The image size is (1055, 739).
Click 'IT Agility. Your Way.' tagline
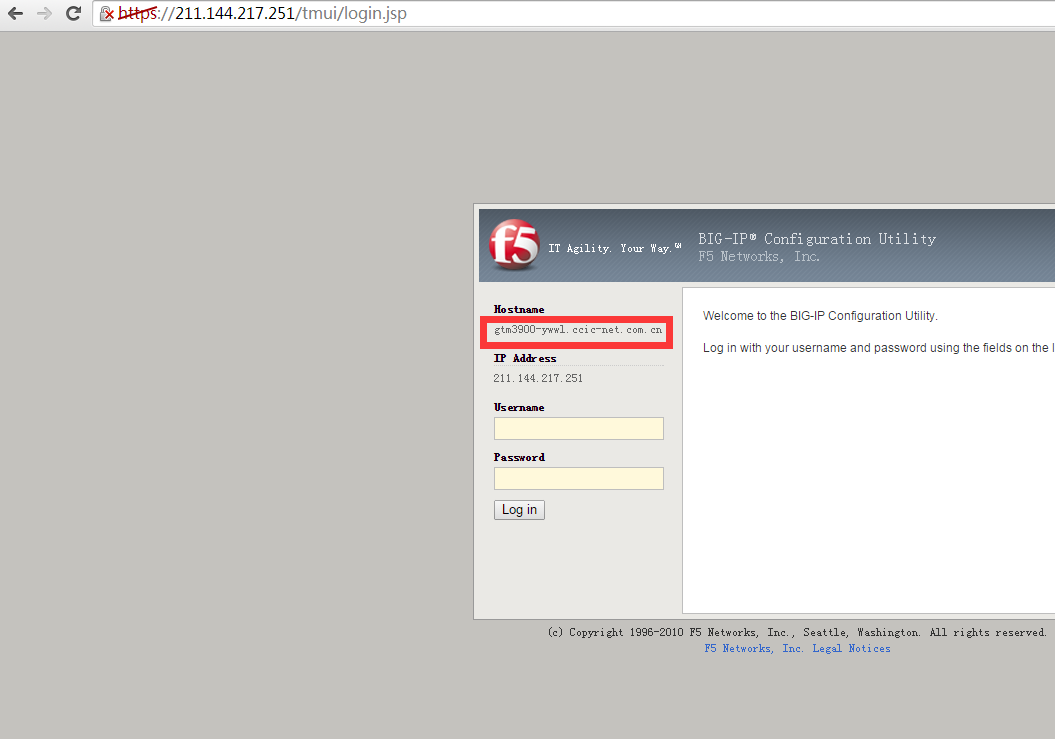click(x=615, y=248)
